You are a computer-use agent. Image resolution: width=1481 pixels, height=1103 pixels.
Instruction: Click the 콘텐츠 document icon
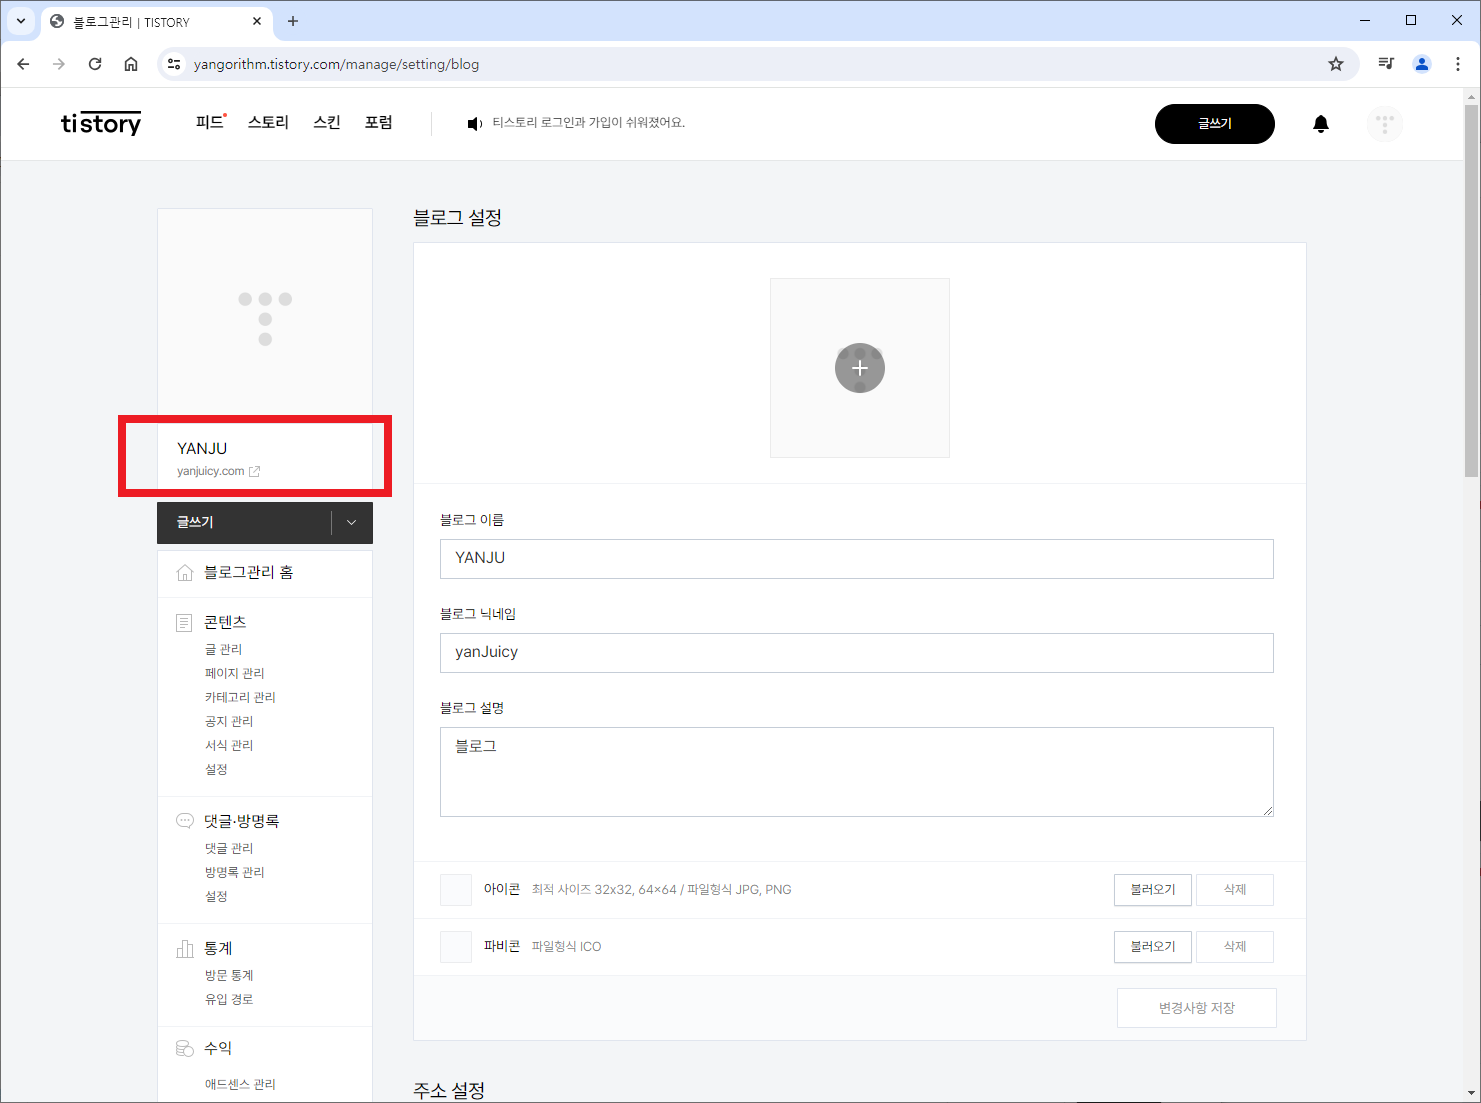click(184, 623)
